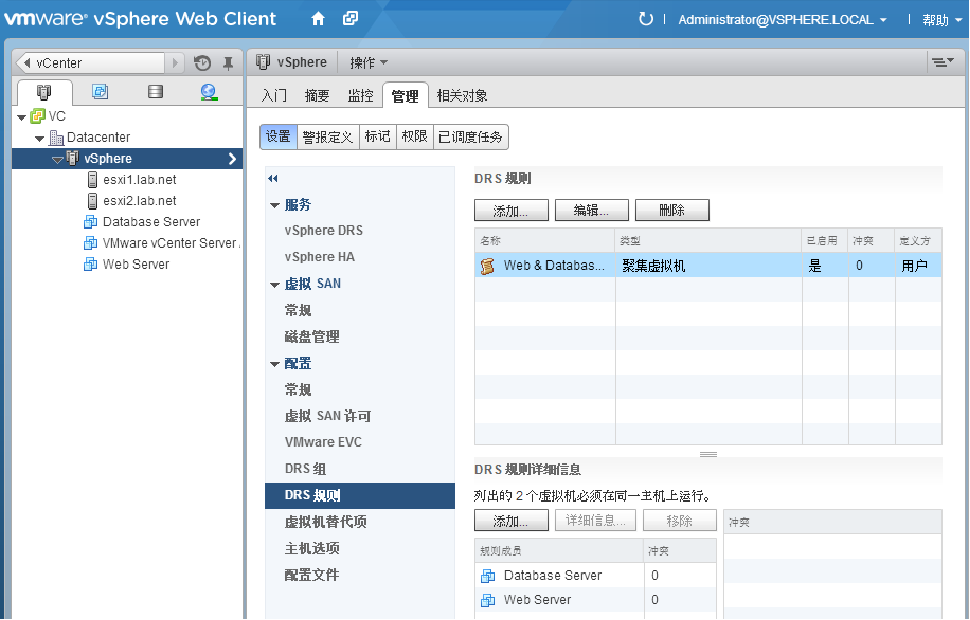Viewport: 970px width, 620px height.
Task: Switch to the 入门 tab
Action: (x=274, y=96)
